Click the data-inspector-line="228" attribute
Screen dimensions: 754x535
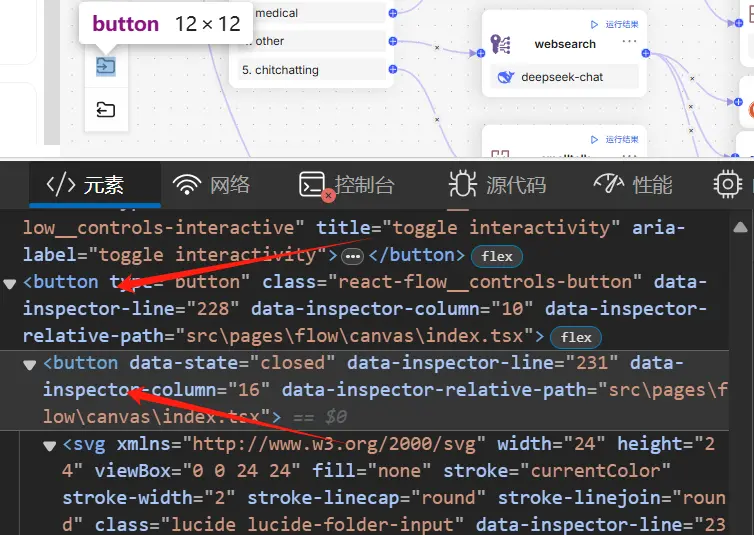[131, 309]
